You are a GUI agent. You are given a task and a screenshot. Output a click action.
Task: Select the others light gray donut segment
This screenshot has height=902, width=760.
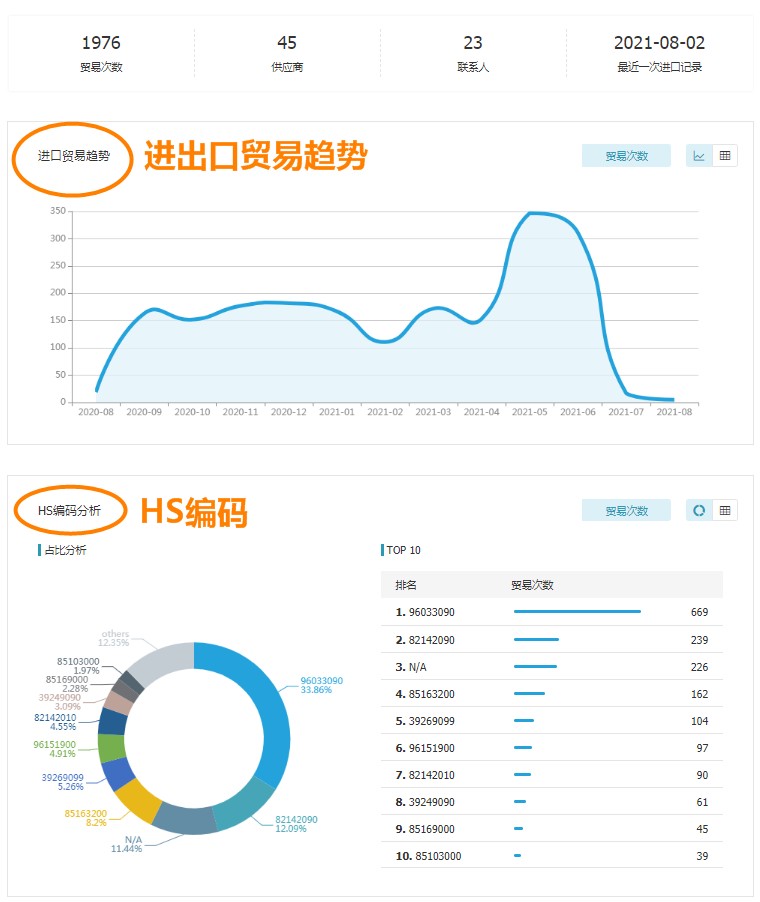[162, 662]
